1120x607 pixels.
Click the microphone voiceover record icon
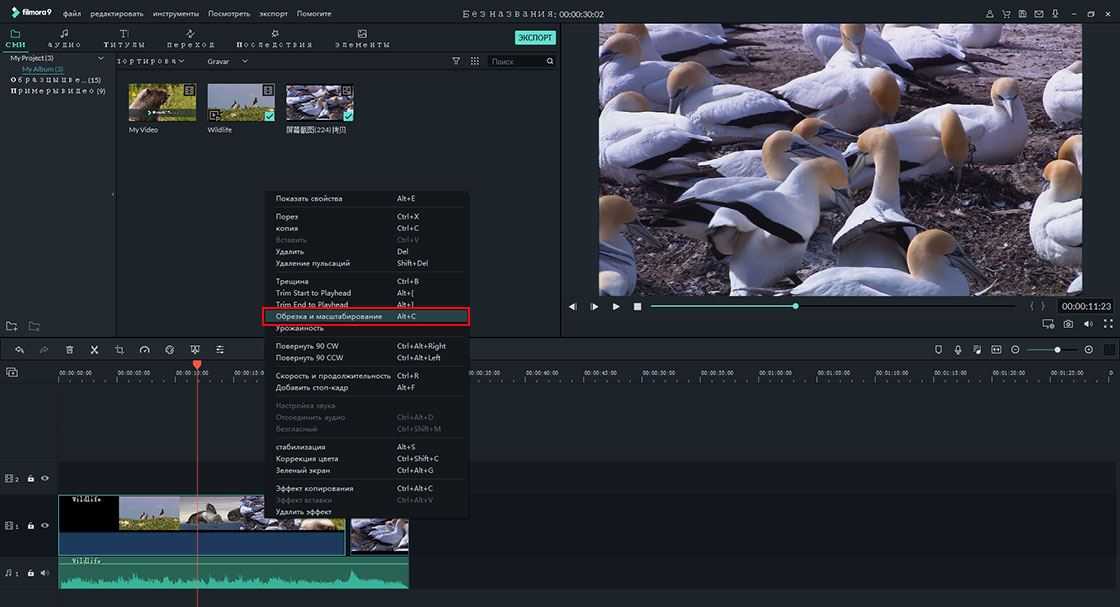958,349
